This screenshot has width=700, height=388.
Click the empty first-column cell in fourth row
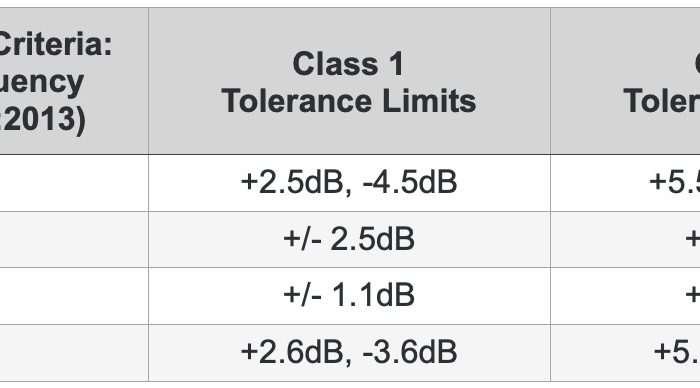click(74, 353)
